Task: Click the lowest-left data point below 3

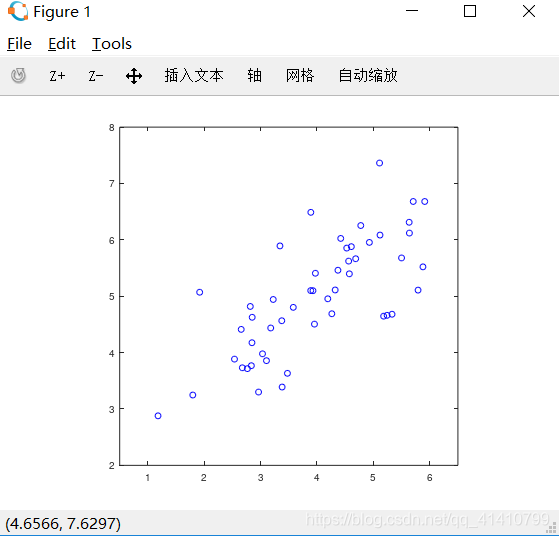Action: tap(158, 416)
